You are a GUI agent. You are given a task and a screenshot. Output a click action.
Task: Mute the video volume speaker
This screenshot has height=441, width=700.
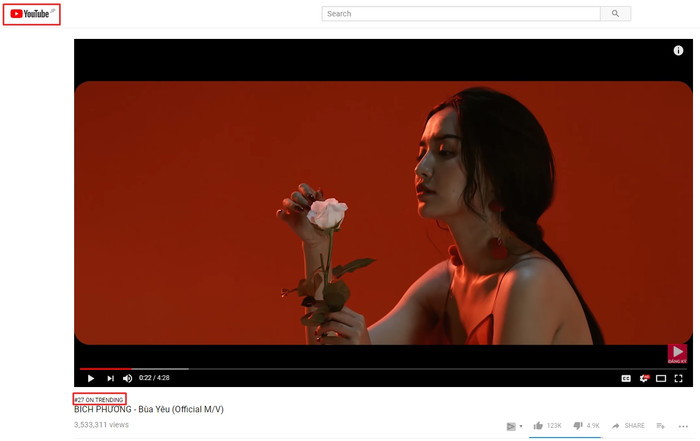point(128,379)
